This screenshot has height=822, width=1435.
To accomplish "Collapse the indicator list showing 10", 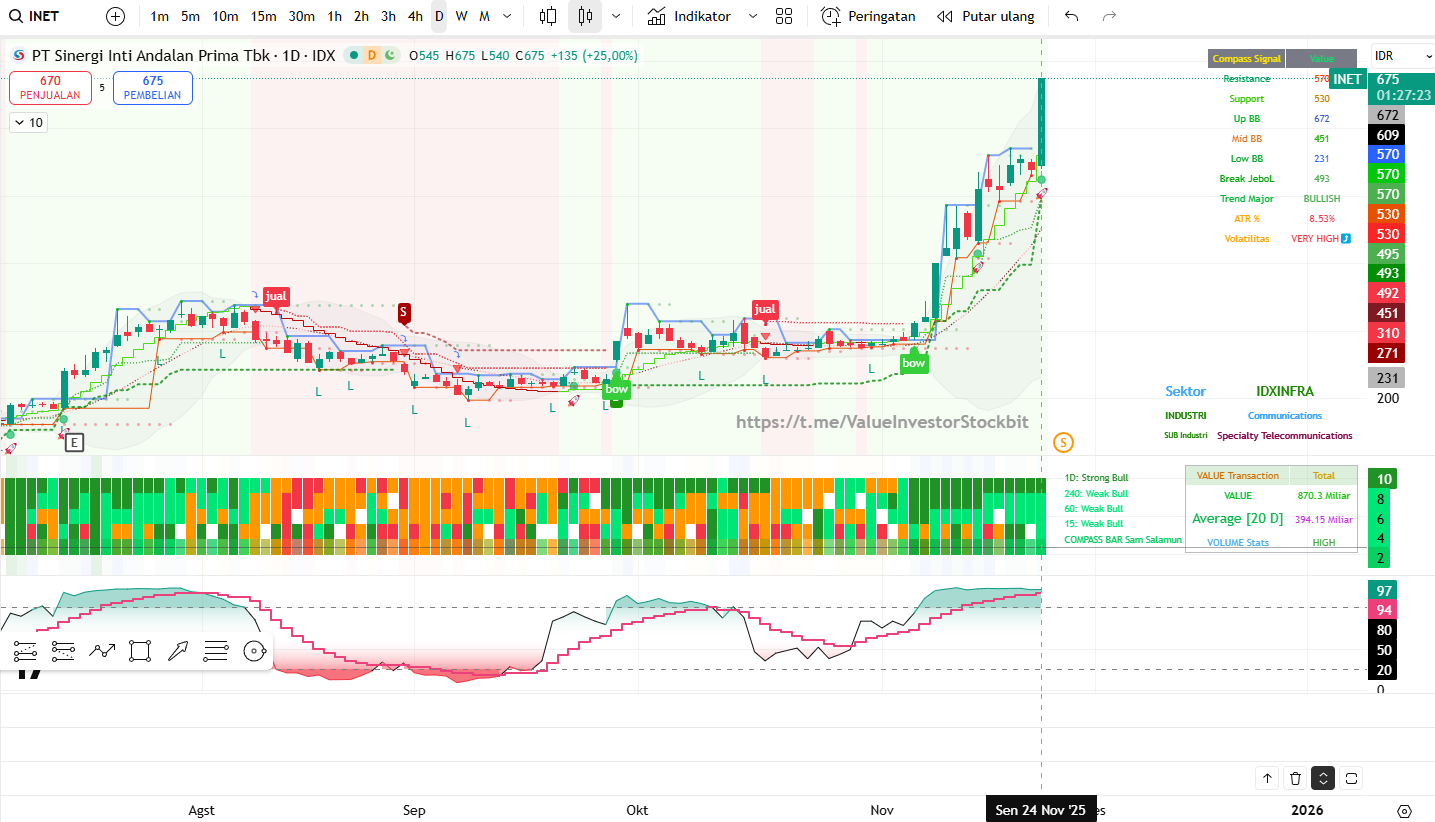I will (x=27, y=123).
